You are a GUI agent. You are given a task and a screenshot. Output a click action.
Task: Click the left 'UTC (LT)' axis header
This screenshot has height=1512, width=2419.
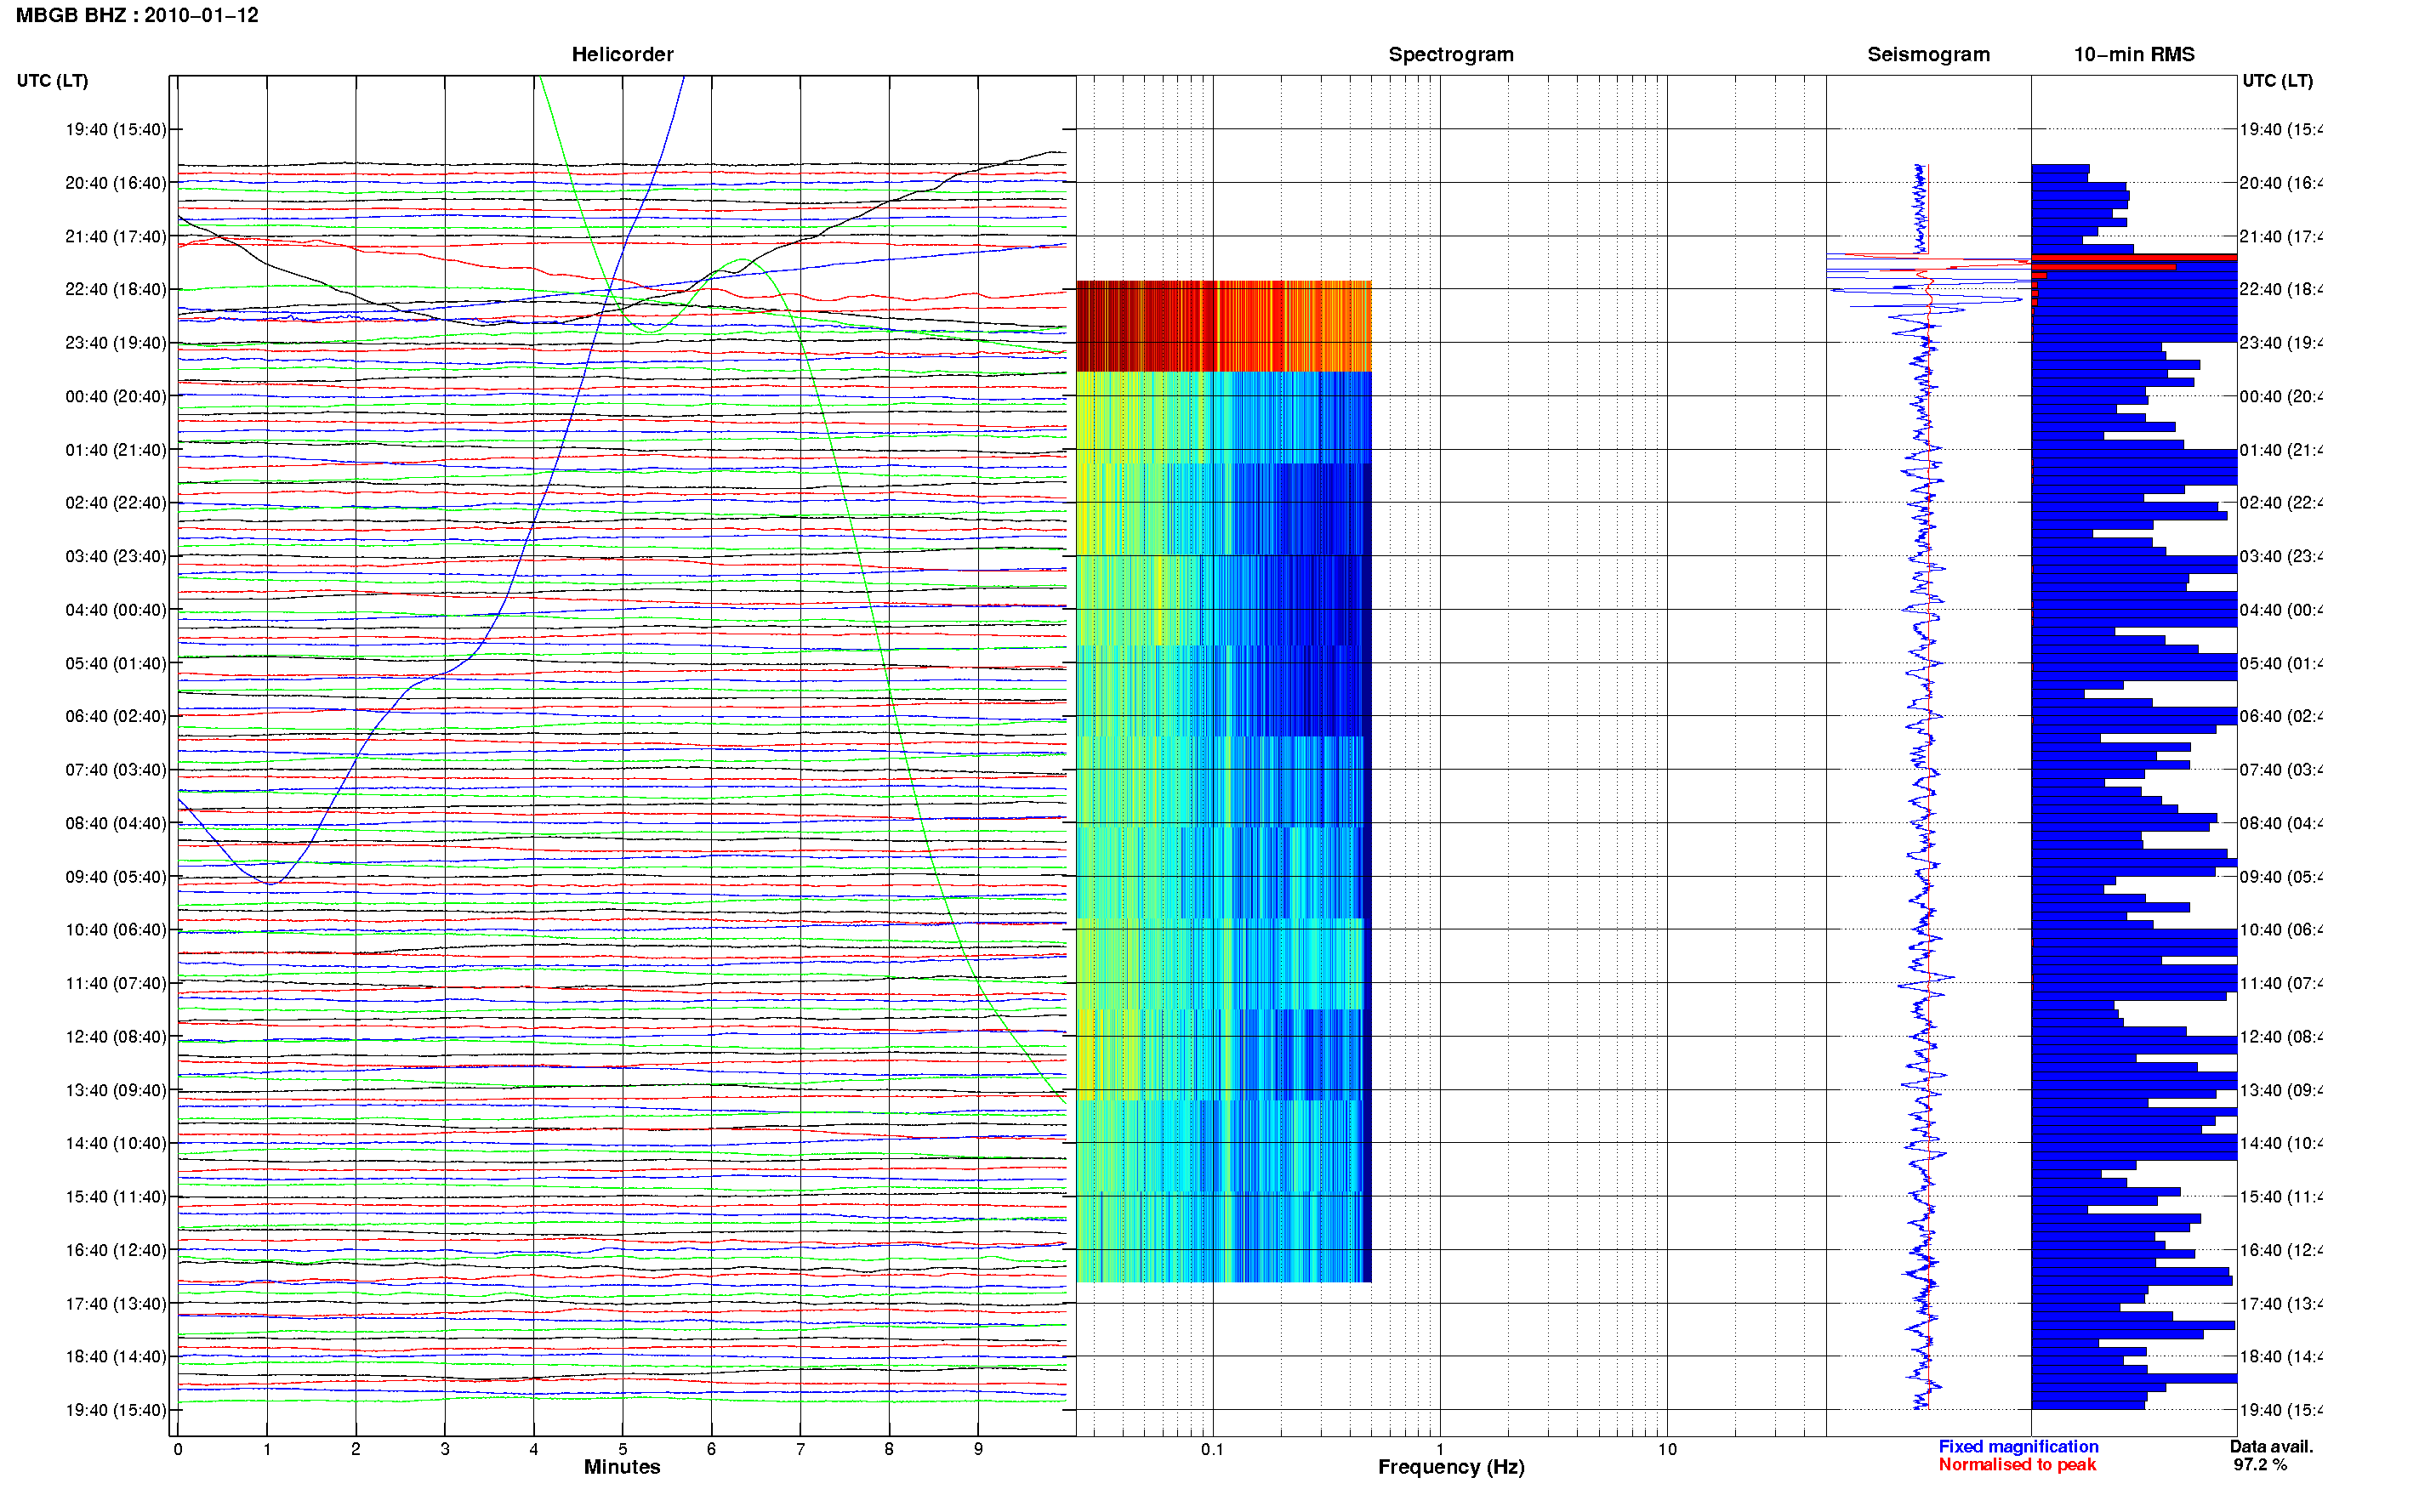pos(52,81)
